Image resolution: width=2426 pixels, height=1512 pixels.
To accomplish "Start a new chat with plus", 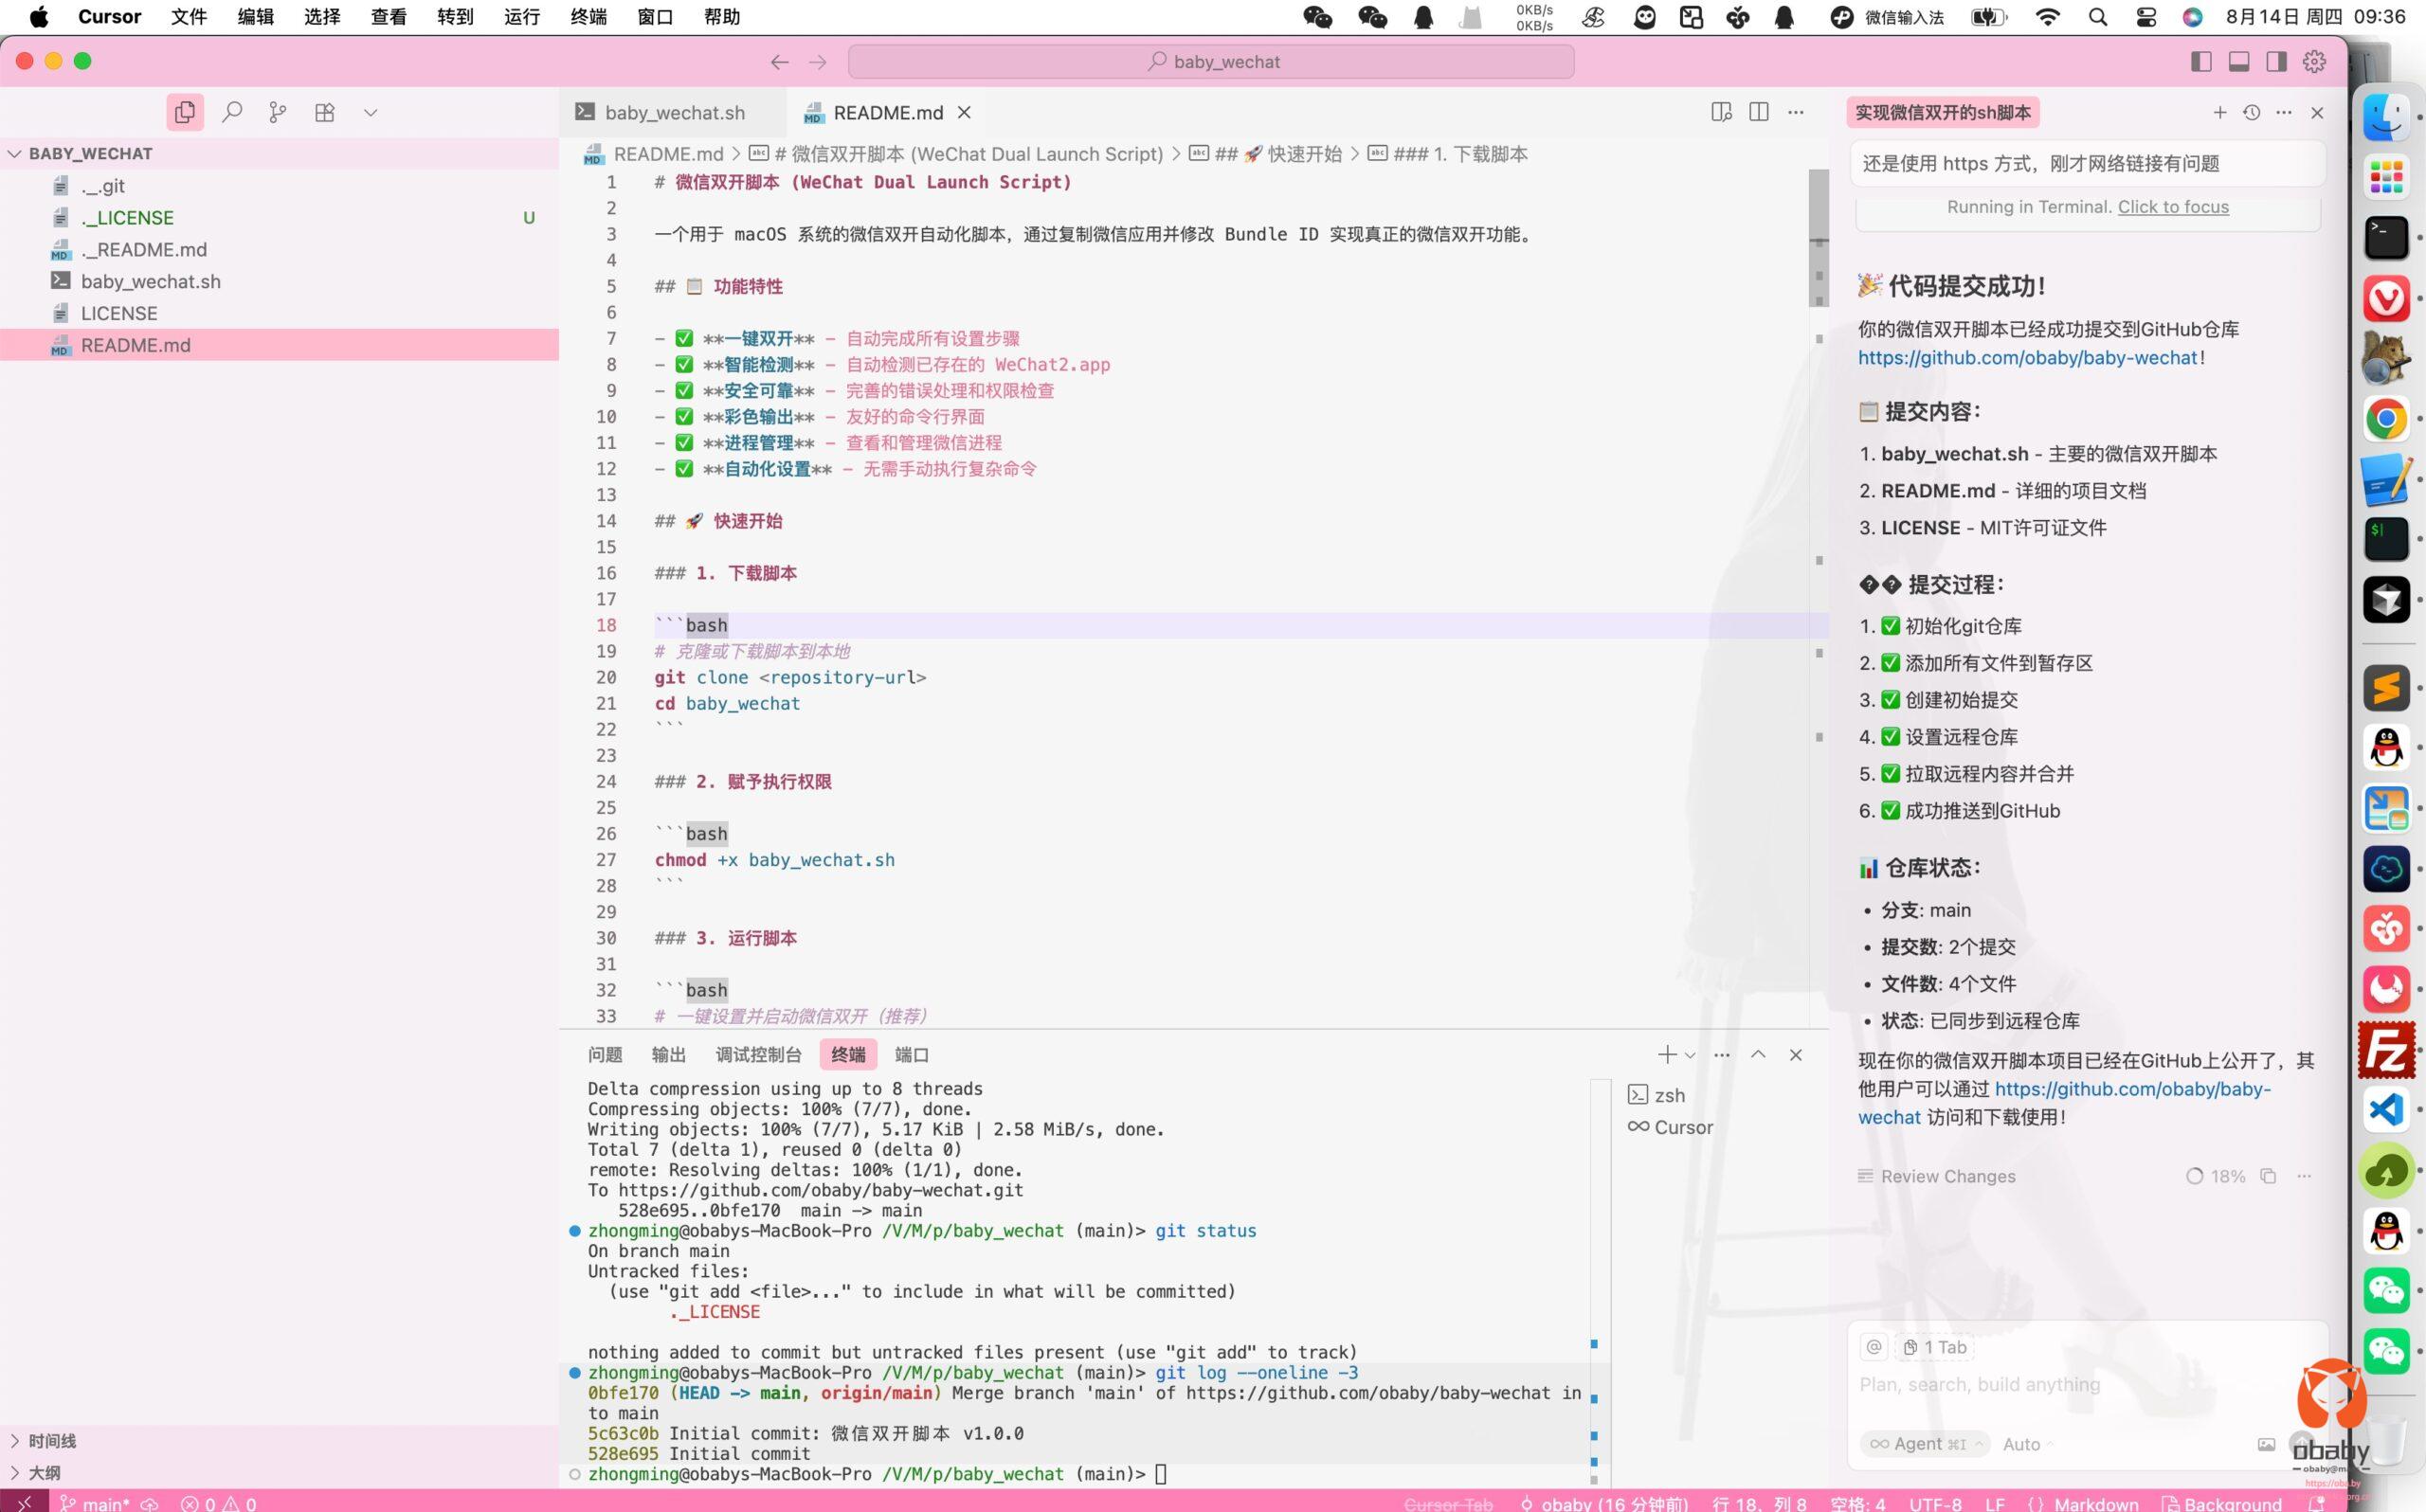I will 2220,112.
